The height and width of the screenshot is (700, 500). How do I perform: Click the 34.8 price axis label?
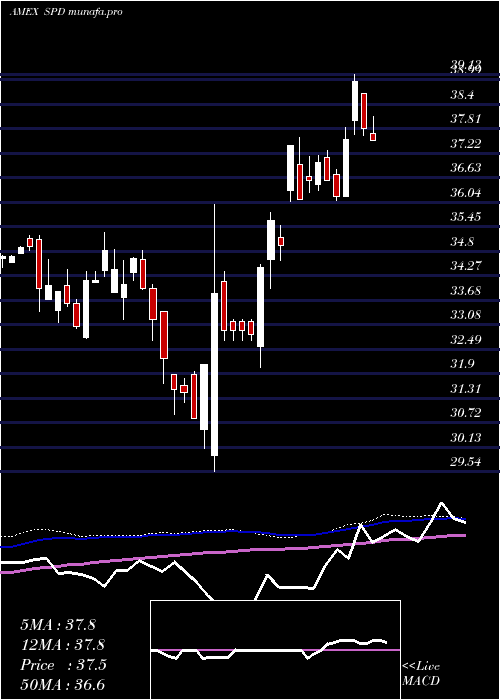tap(462, 242)
